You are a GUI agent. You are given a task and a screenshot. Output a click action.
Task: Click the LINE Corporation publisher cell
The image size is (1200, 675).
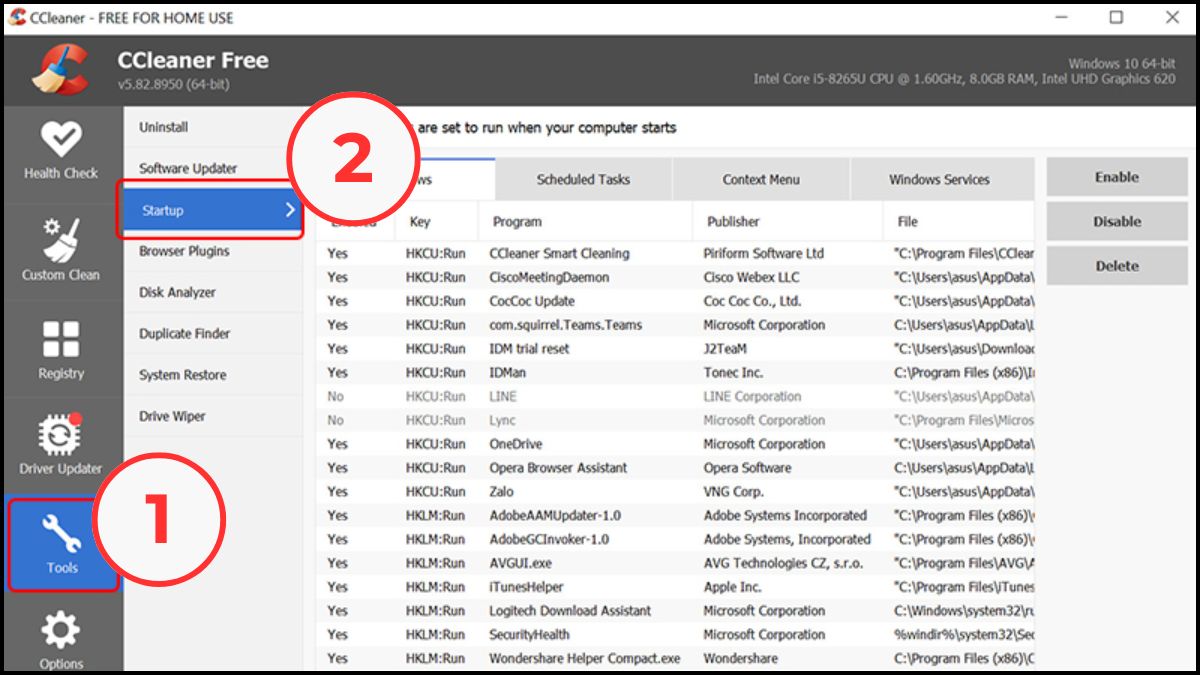click(752, 397)
